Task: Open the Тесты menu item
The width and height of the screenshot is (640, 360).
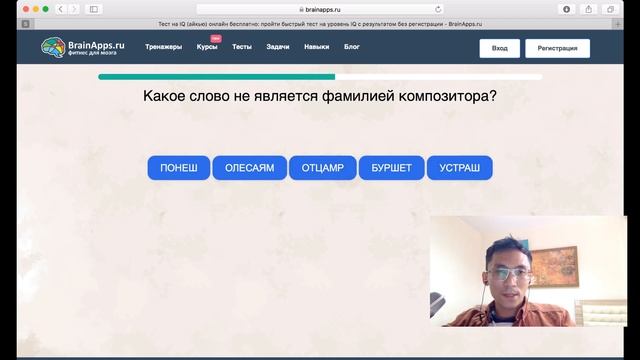Action: point(242,47)
